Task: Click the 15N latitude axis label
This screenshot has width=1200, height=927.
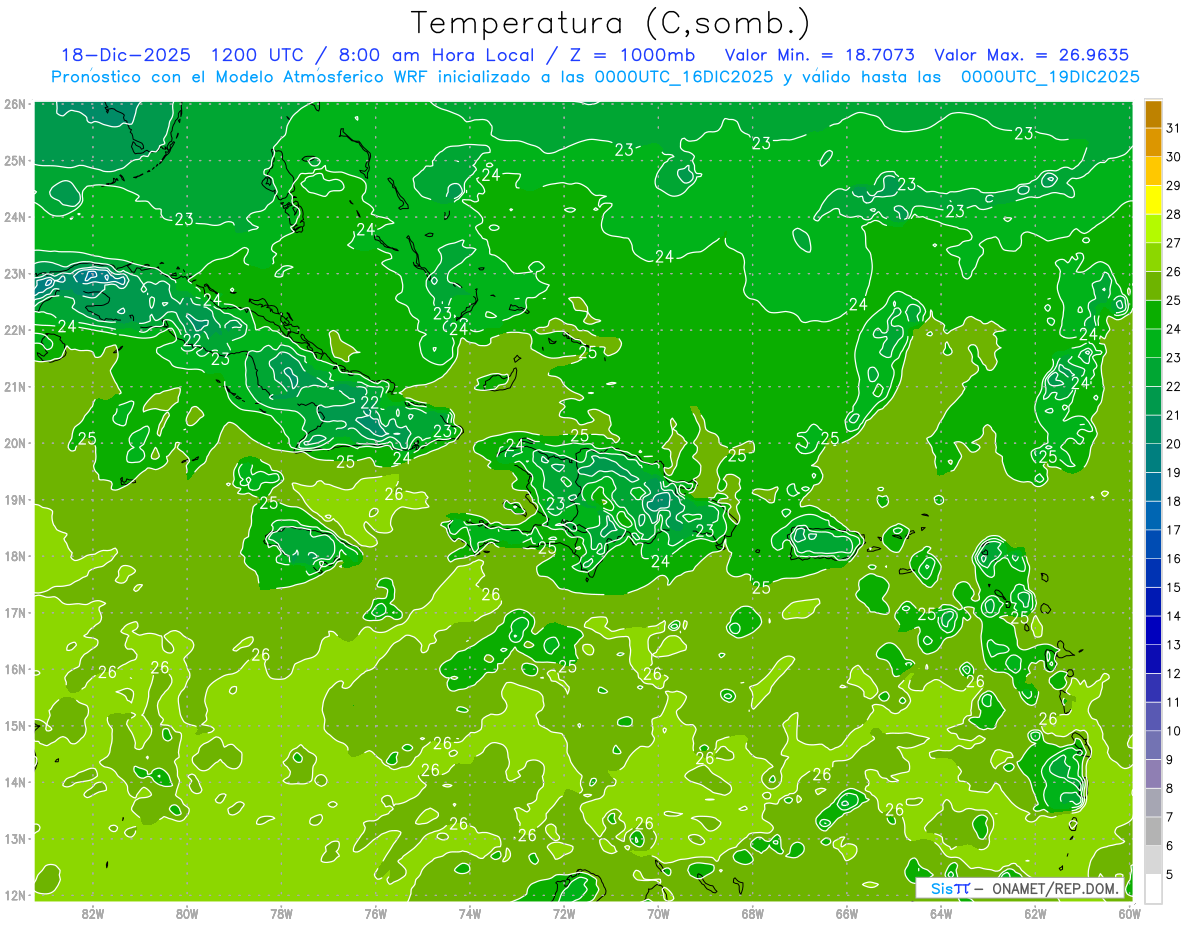Action: tap(15, 726)
